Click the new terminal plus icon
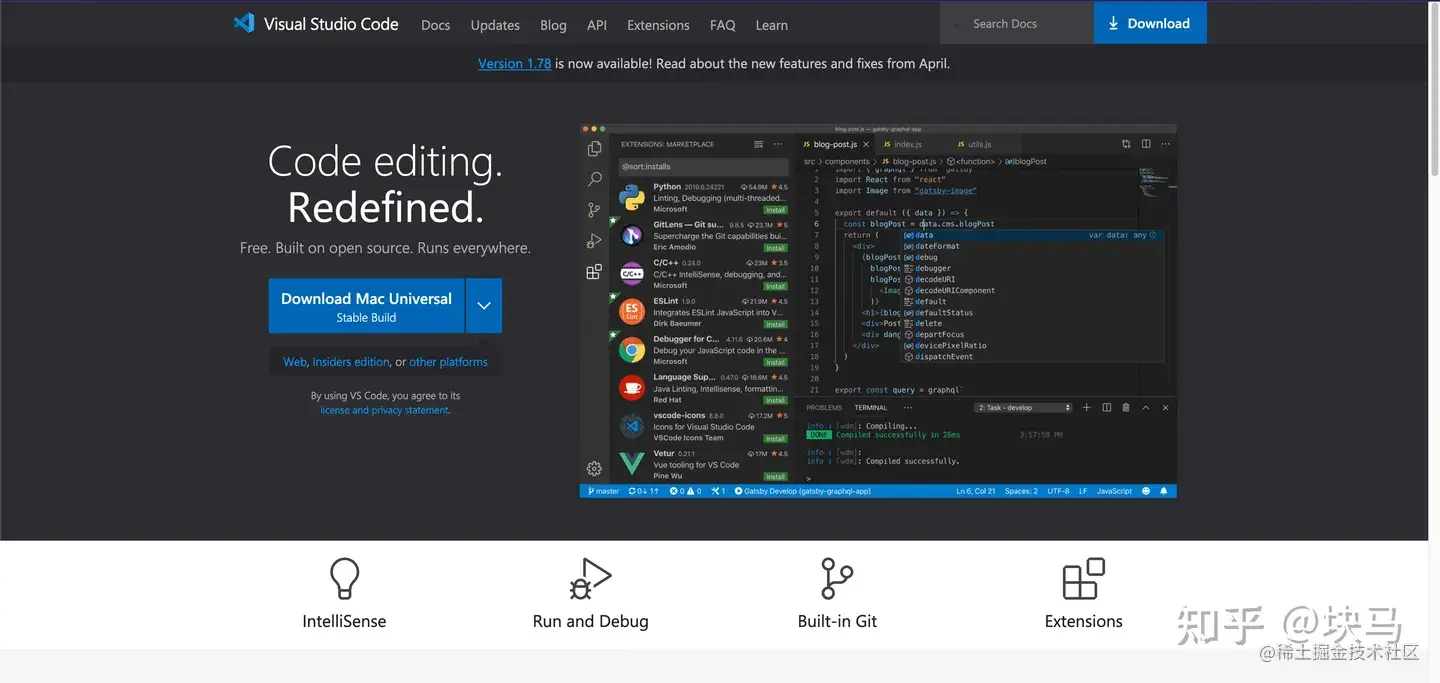The image size is (1440, 683). (x=1088, y=408)
